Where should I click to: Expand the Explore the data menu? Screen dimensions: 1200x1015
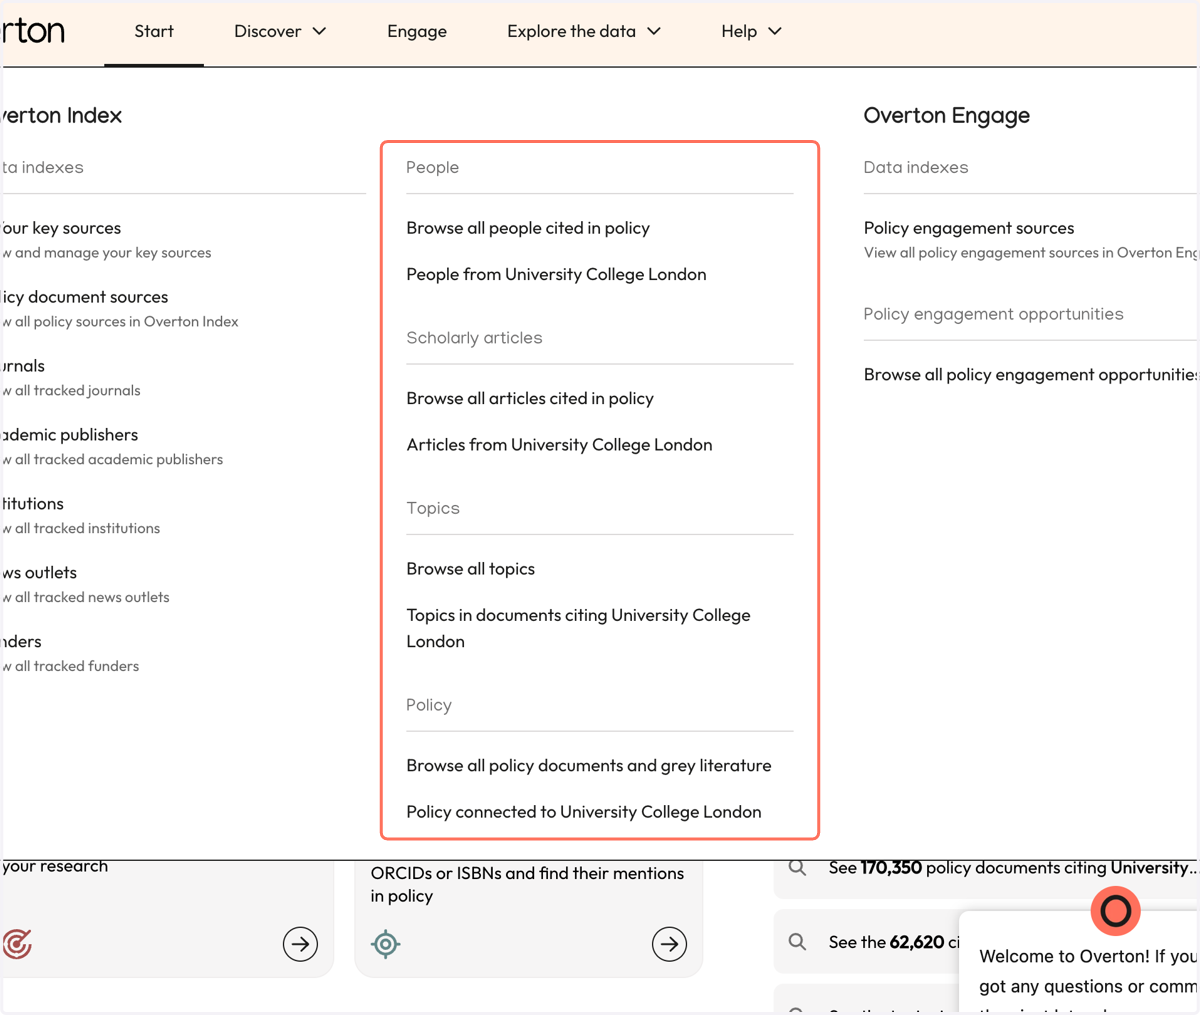[x=584, y=32]
